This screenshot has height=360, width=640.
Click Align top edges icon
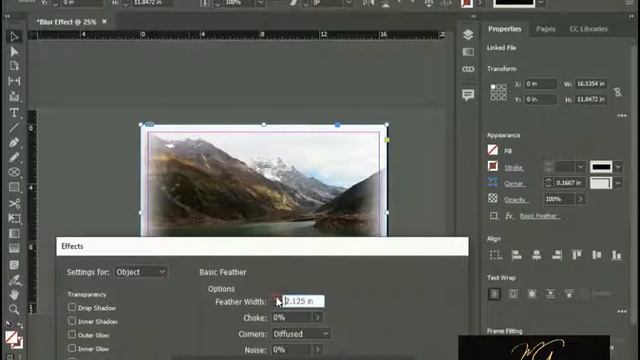click(x=577, y=255)
